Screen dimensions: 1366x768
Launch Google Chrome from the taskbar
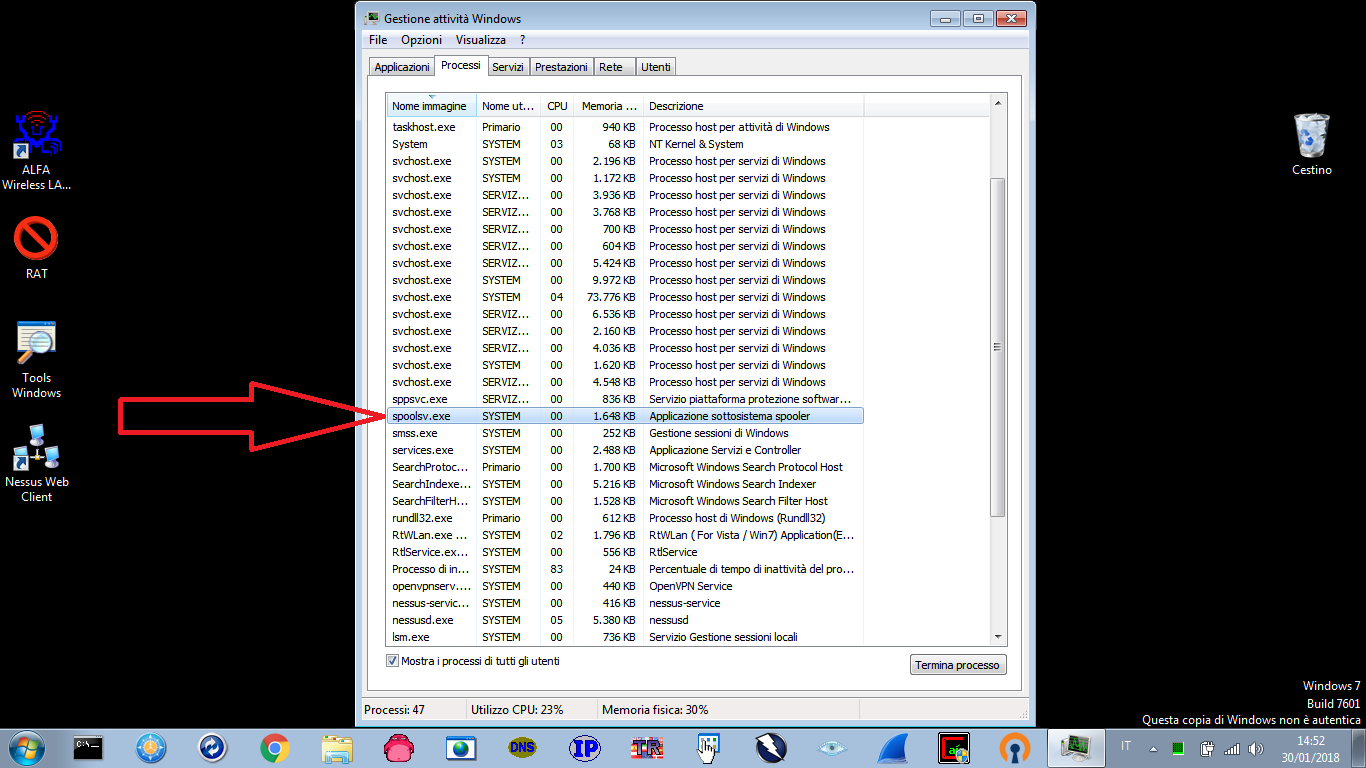pyautogui.click(x=275, y=747)
